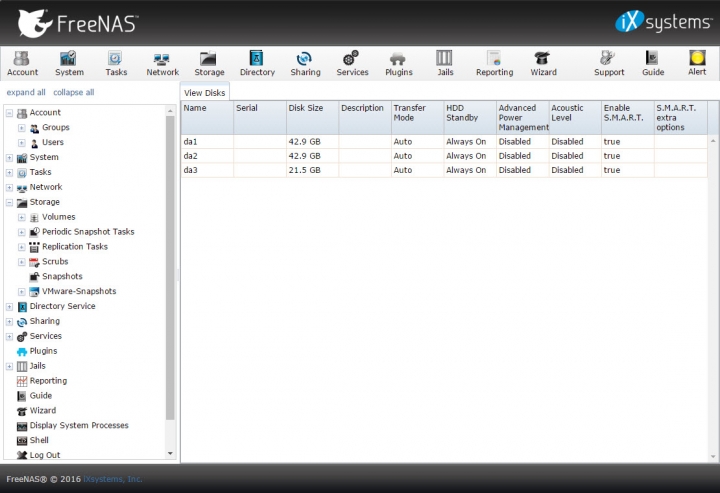Expand the Replication Tasks node
Screen dimensions: 720x493
click(x=22, y=247)
